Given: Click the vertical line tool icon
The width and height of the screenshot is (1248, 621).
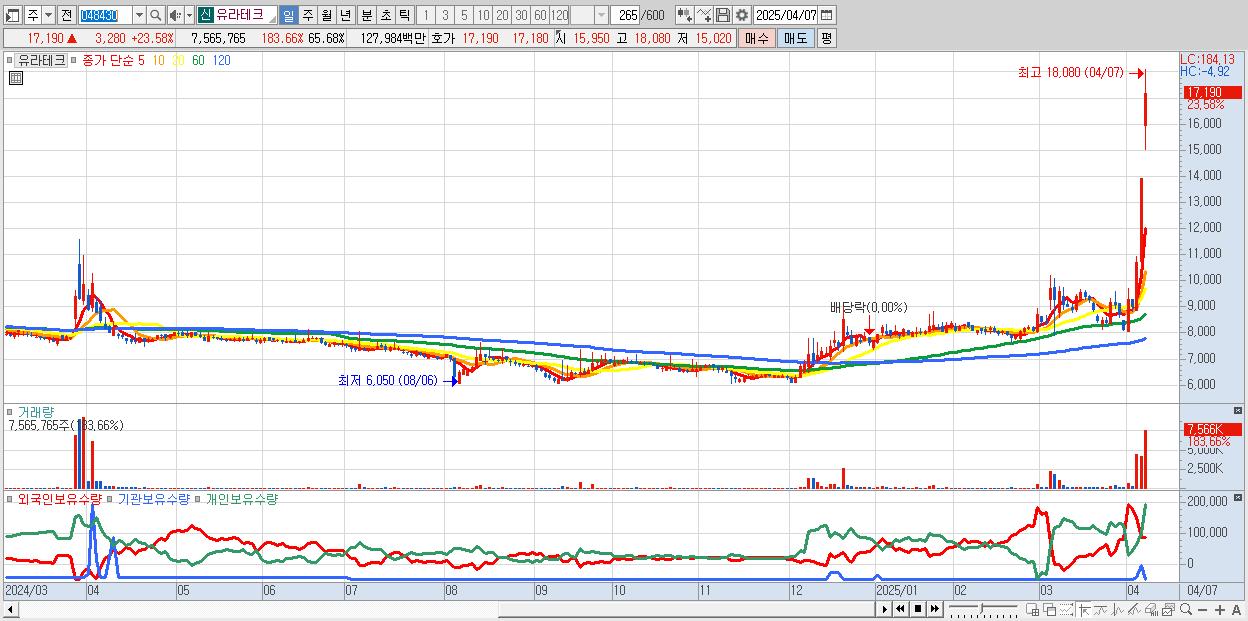Looking at the screenshot, I should click(1118, 609).
